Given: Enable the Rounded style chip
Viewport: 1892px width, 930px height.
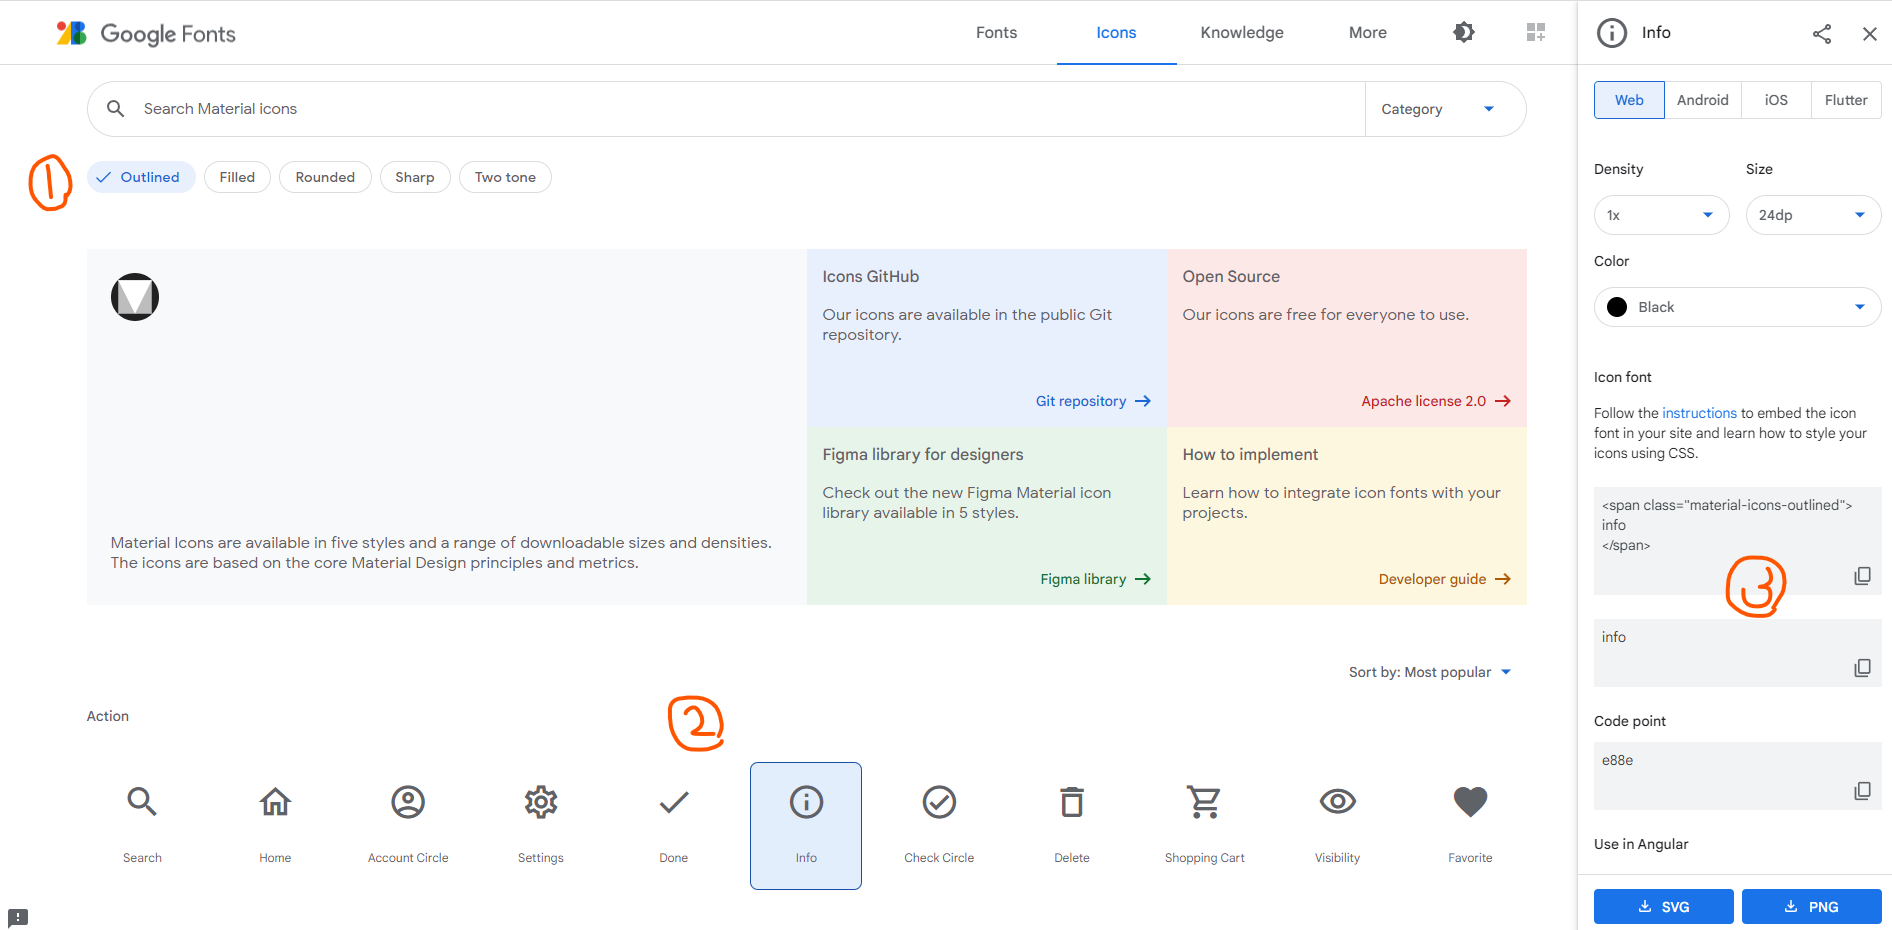Looking at the screenshot, I should click(x=325, y=177).
